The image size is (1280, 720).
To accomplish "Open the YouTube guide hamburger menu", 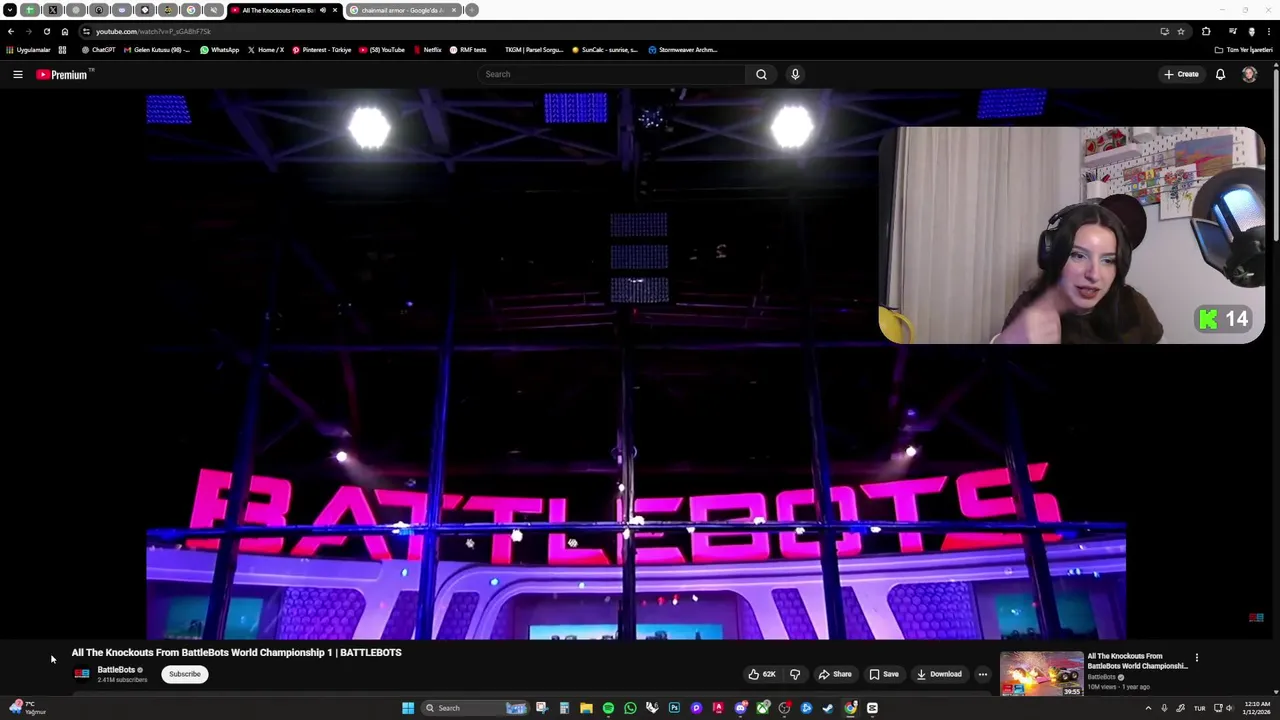I will pyautogui.click(x=17, y=74).
